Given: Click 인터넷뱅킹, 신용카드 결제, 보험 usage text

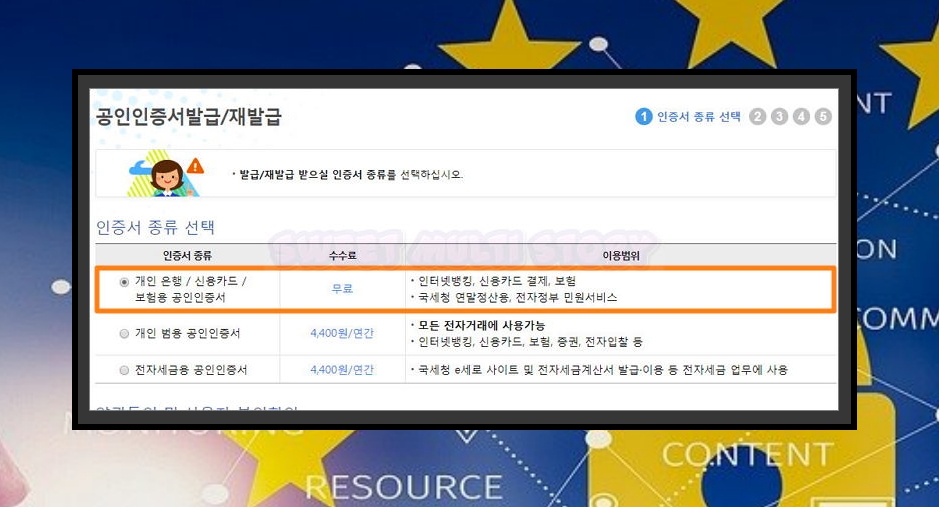Looking at the screenshot, I should point(496,281).
